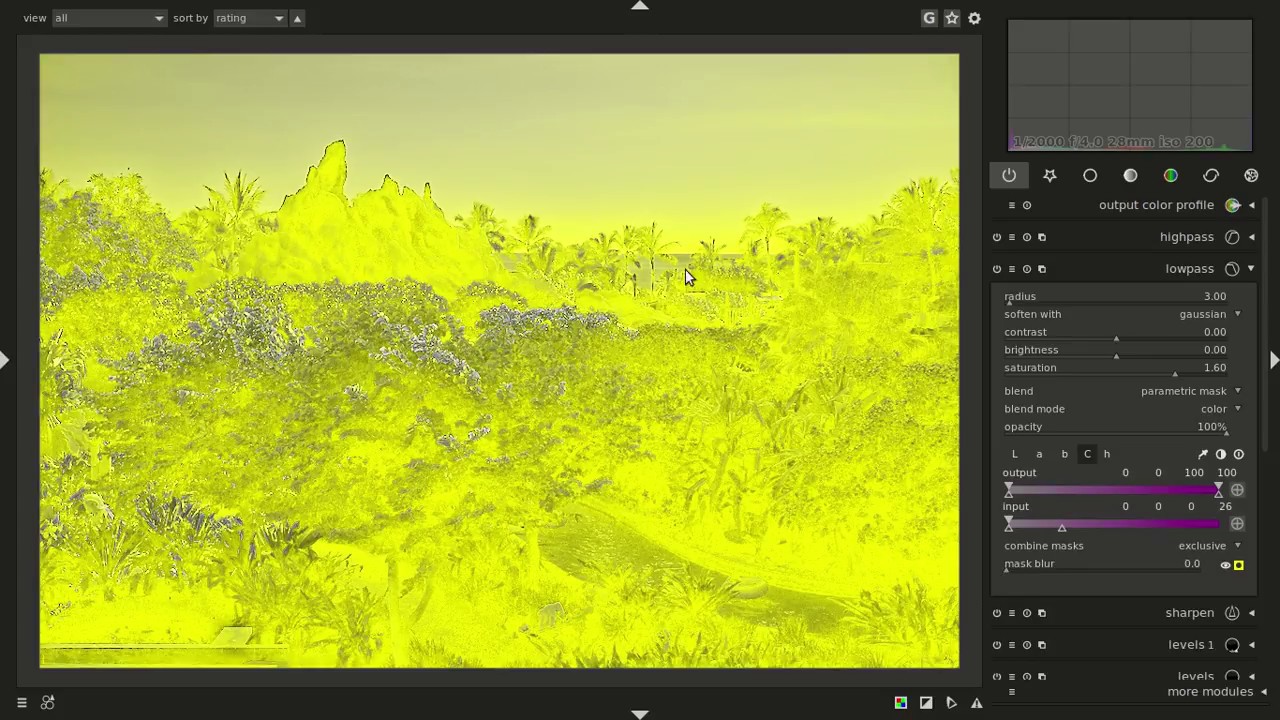This screenshot has width=1280, height=720.
Task: Select the a channel tab
Action: [x=1039, y=454]
